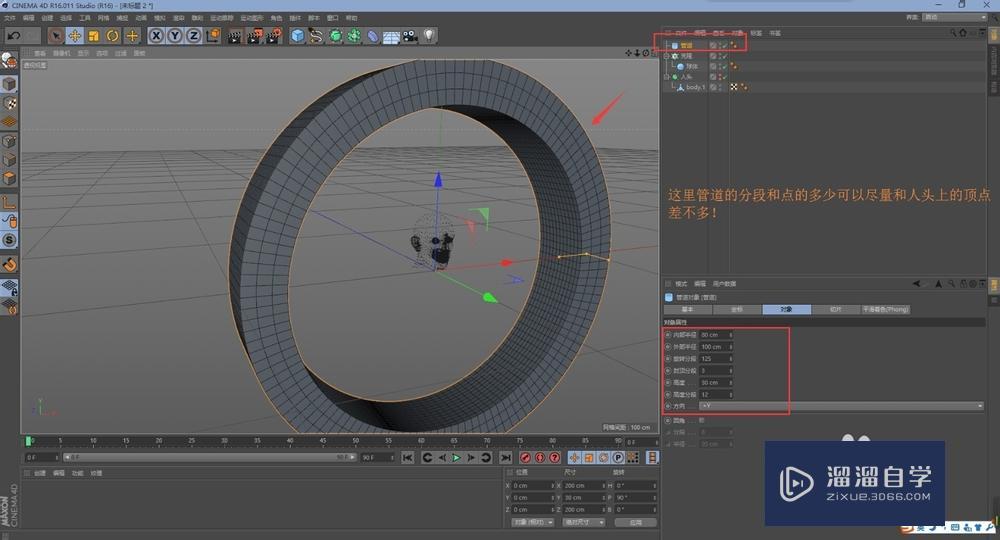1000x540 pixels.
Task: Toggle 内部半径 animation radio dot
Action: pos(668,335)
